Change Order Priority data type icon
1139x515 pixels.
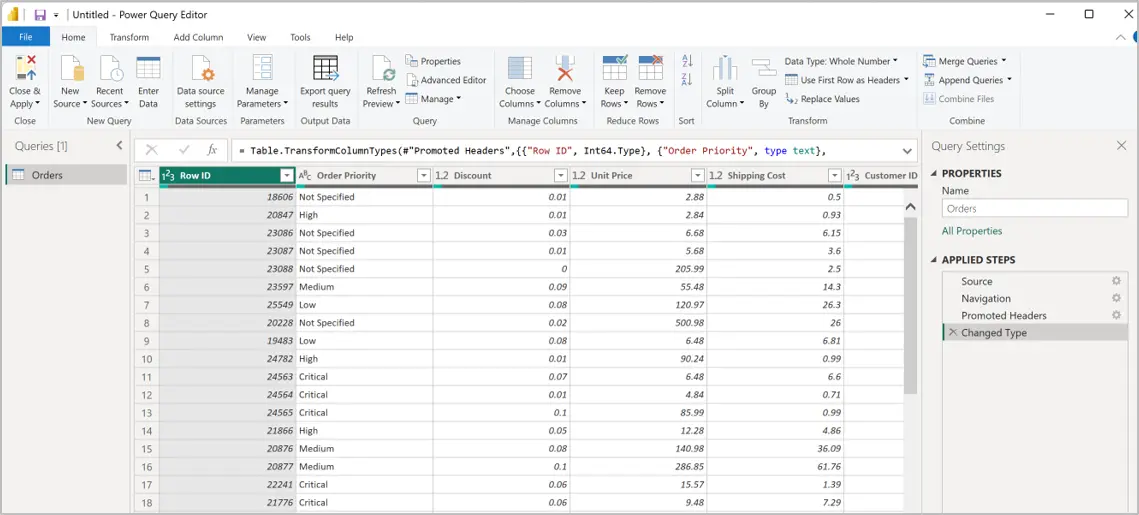[305, 175]
